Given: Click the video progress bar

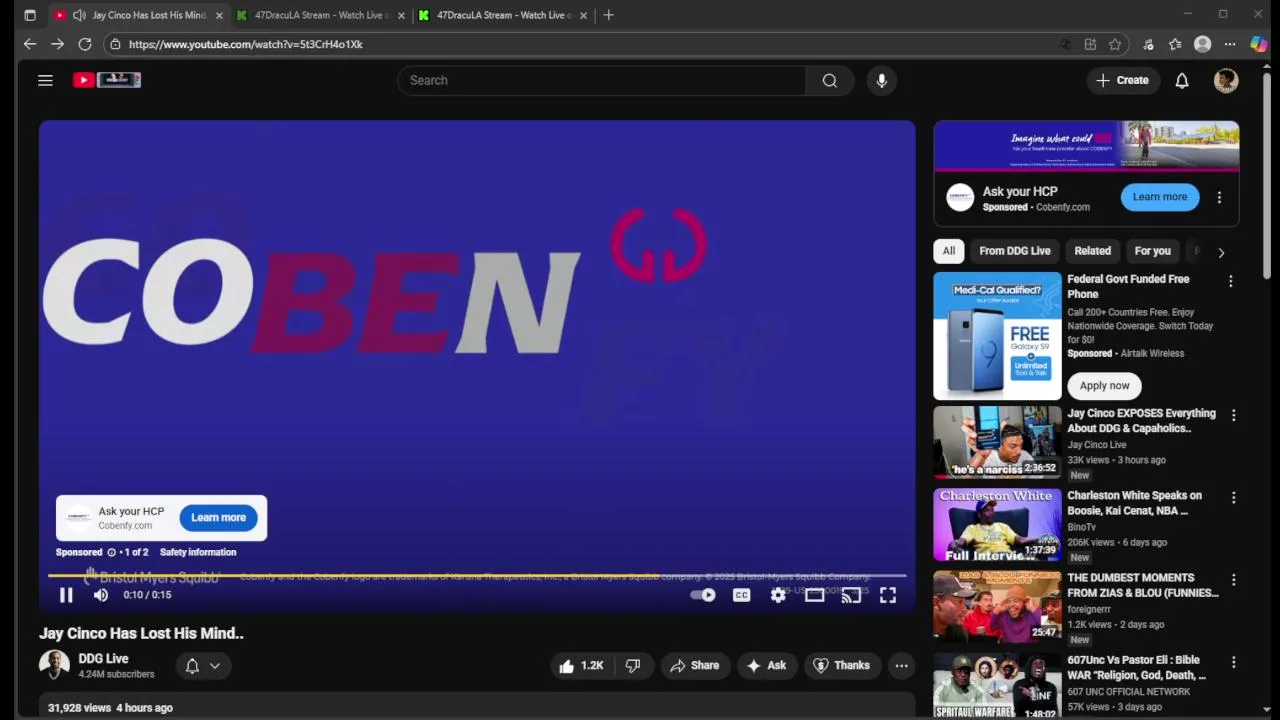Looking at the screenshot, I should point(477,576).
